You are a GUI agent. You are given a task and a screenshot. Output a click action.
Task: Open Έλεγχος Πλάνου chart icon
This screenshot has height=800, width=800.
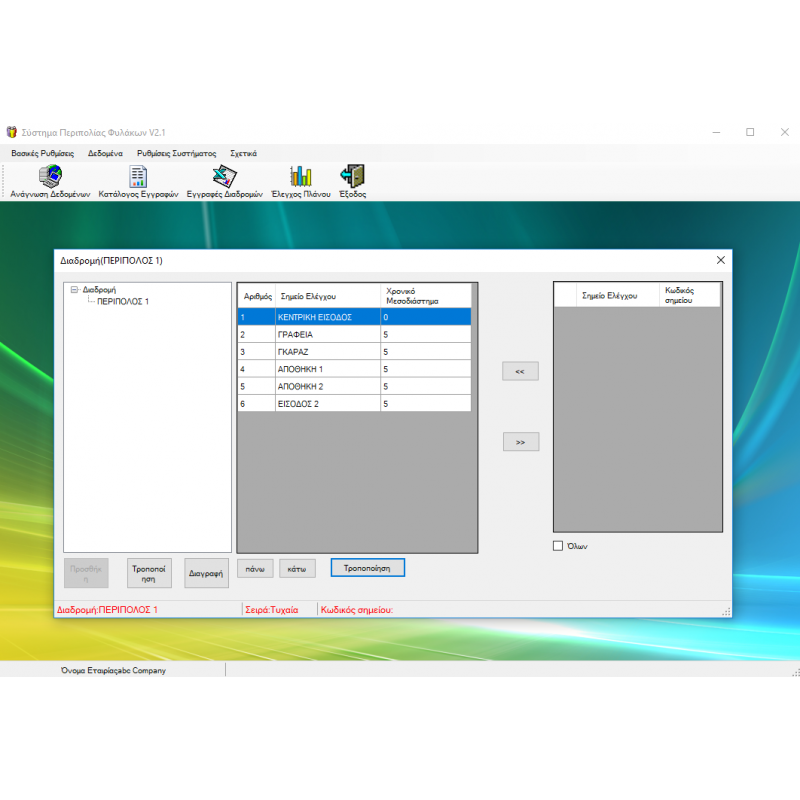(x=301, y=177)
